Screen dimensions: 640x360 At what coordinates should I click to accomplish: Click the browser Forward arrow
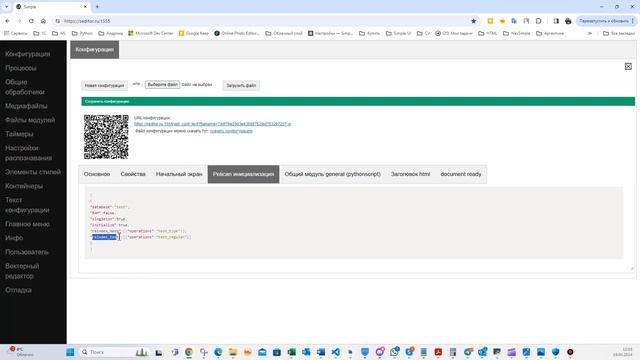pos(19,21)
